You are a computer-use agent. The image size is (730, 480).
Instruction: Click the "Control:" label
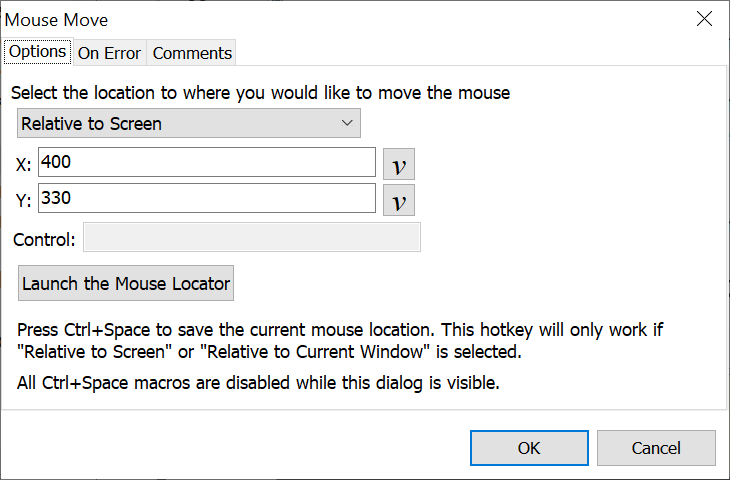pyautogui.click(x=45, y=240)
